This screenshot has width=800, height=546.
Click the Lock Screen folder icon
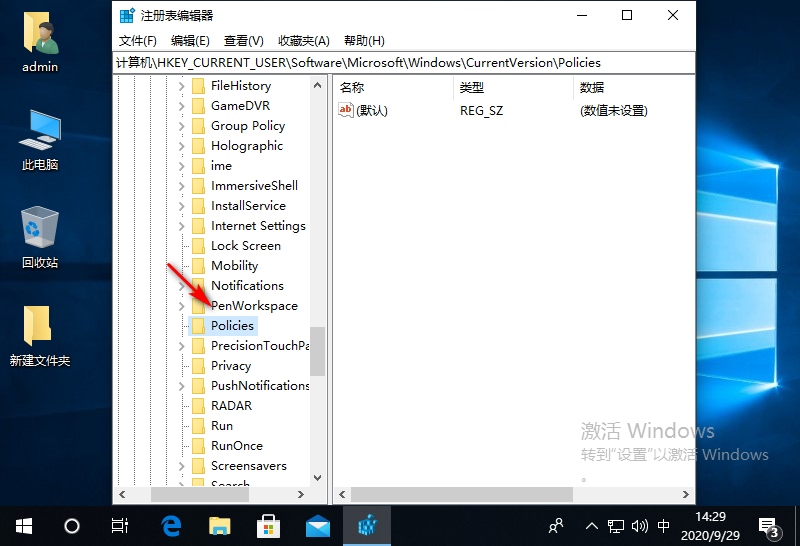tap(198, 246)
